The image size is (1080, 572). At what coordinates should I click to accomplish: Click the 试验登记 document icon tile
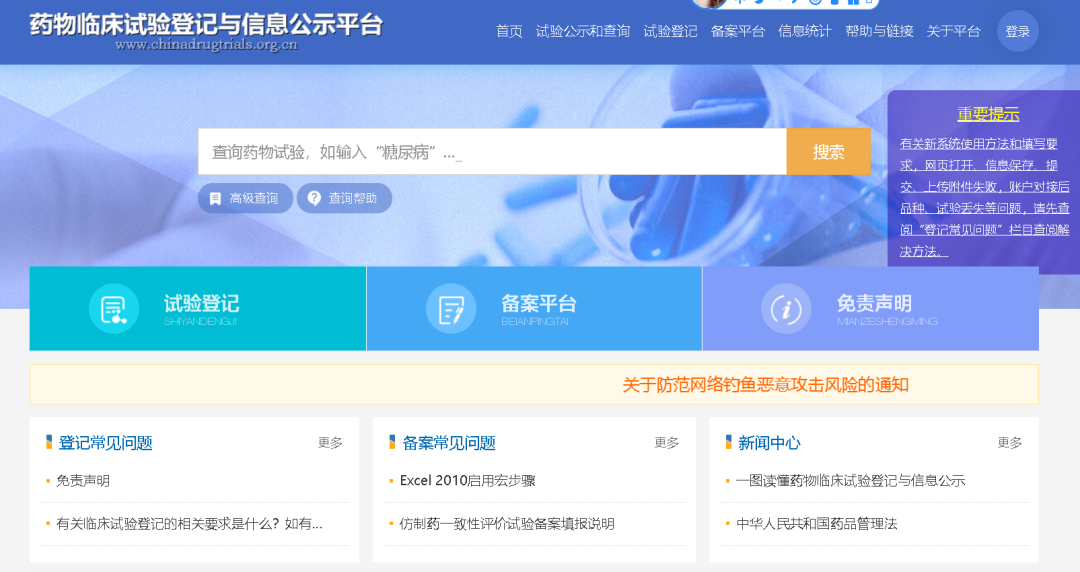114,309
